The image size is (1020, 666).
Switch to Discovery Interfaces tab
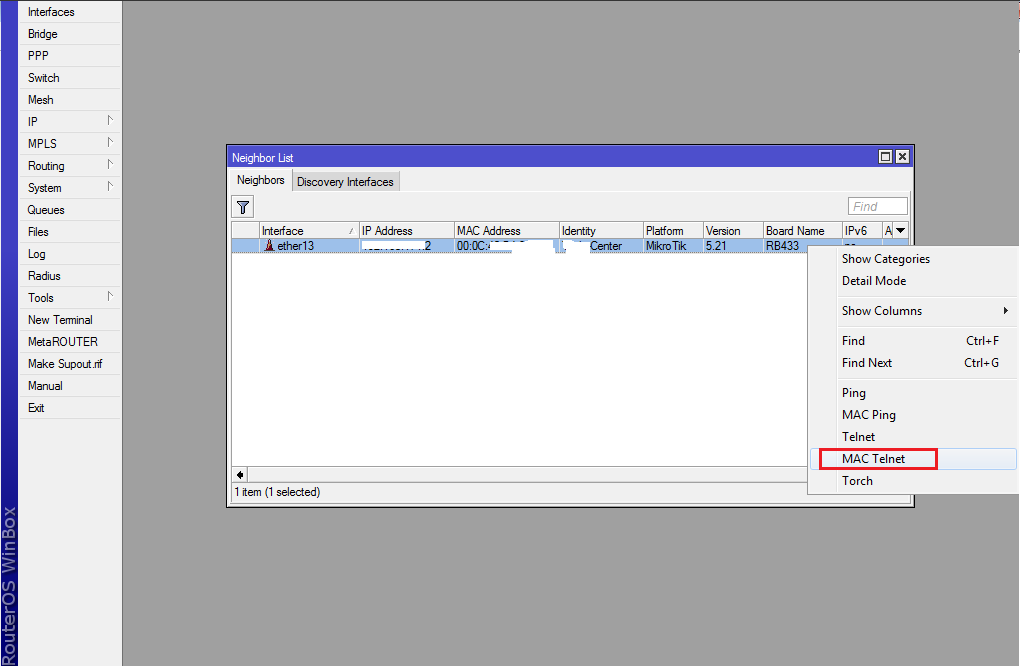point(345,182)
